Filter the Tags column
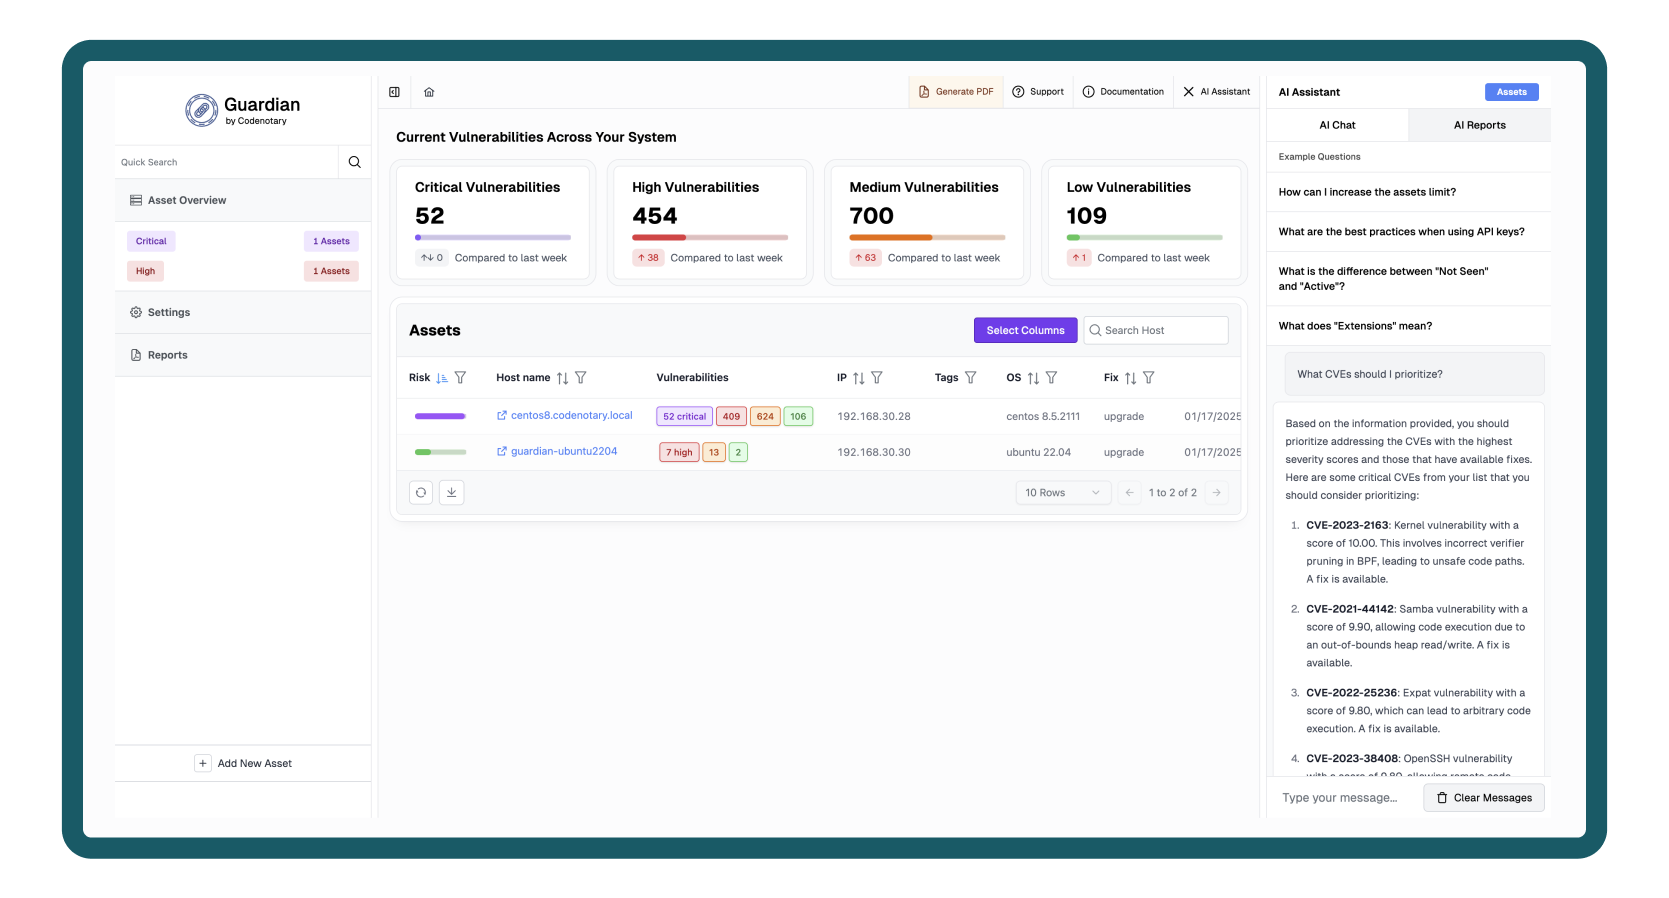This screenshot has height=898, width=1669. pyautogui.click(x=971, y=378)
